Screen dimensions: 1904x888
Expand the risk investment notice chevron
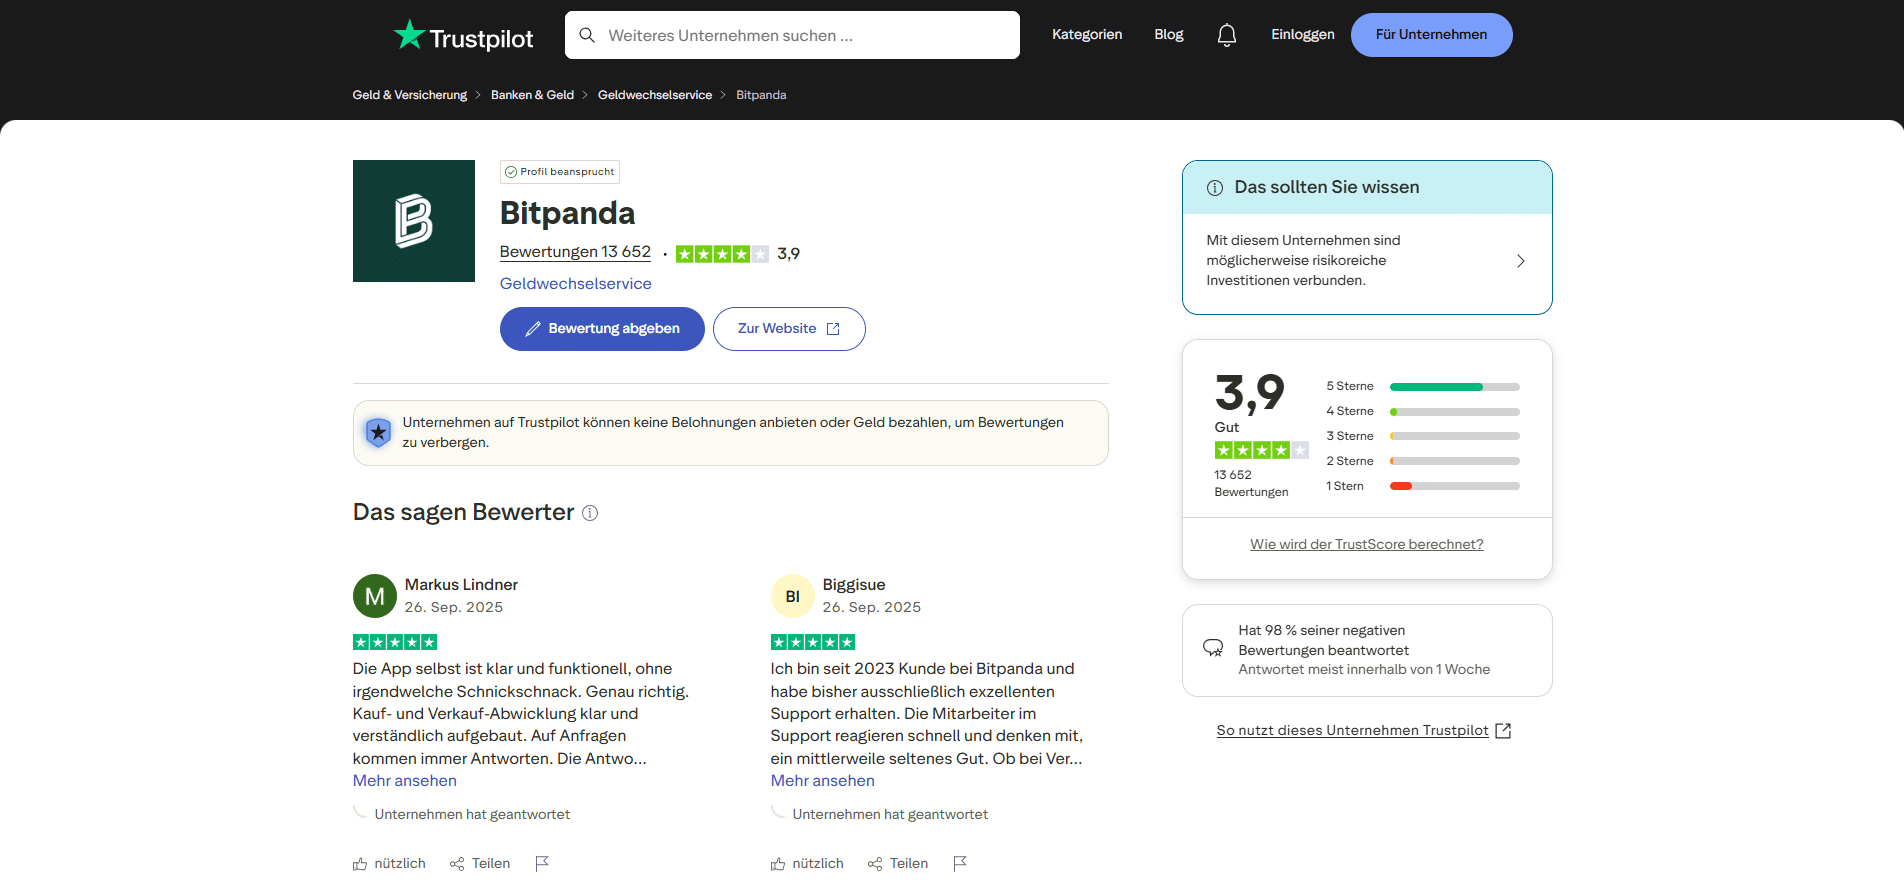[x=1521, y=261]
